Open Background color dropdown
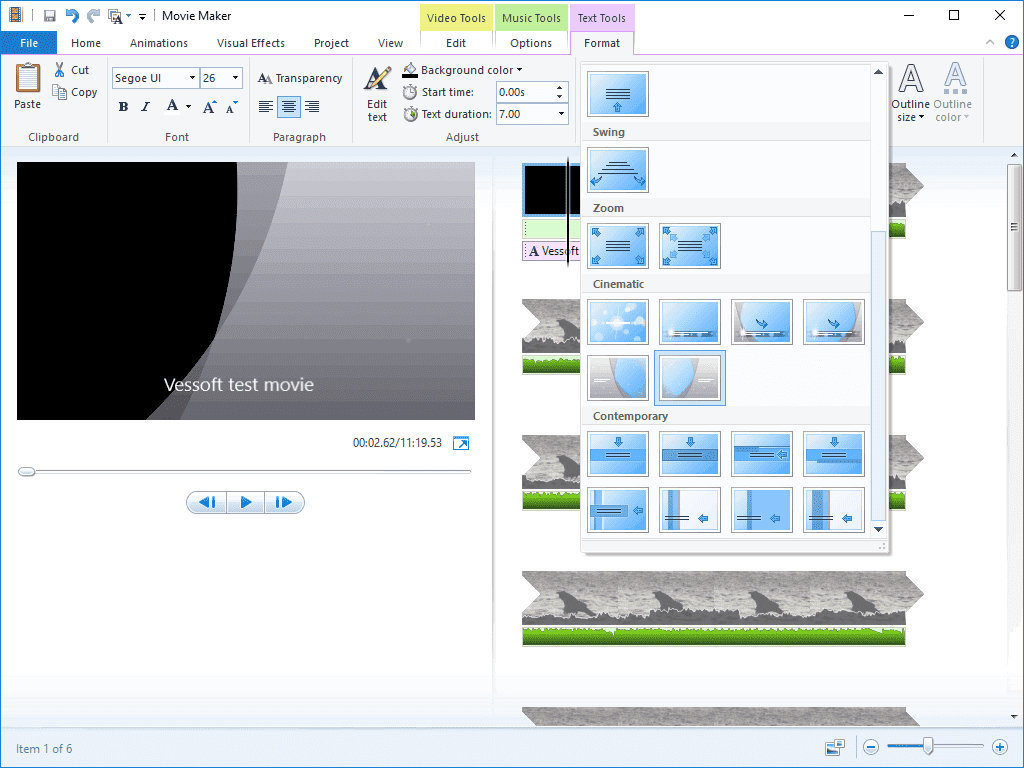 (462, 70)
